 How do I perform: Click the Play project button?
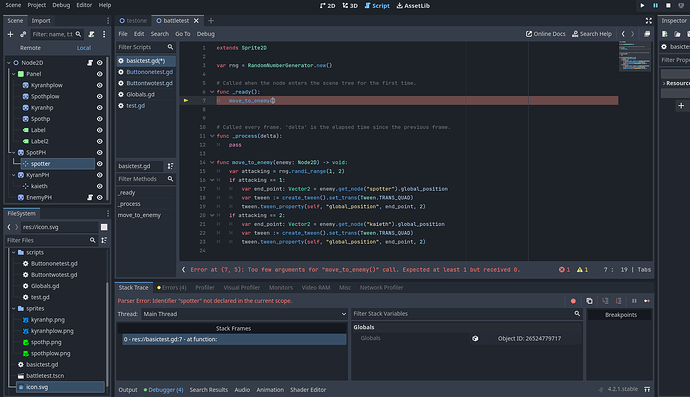[642, 5]
